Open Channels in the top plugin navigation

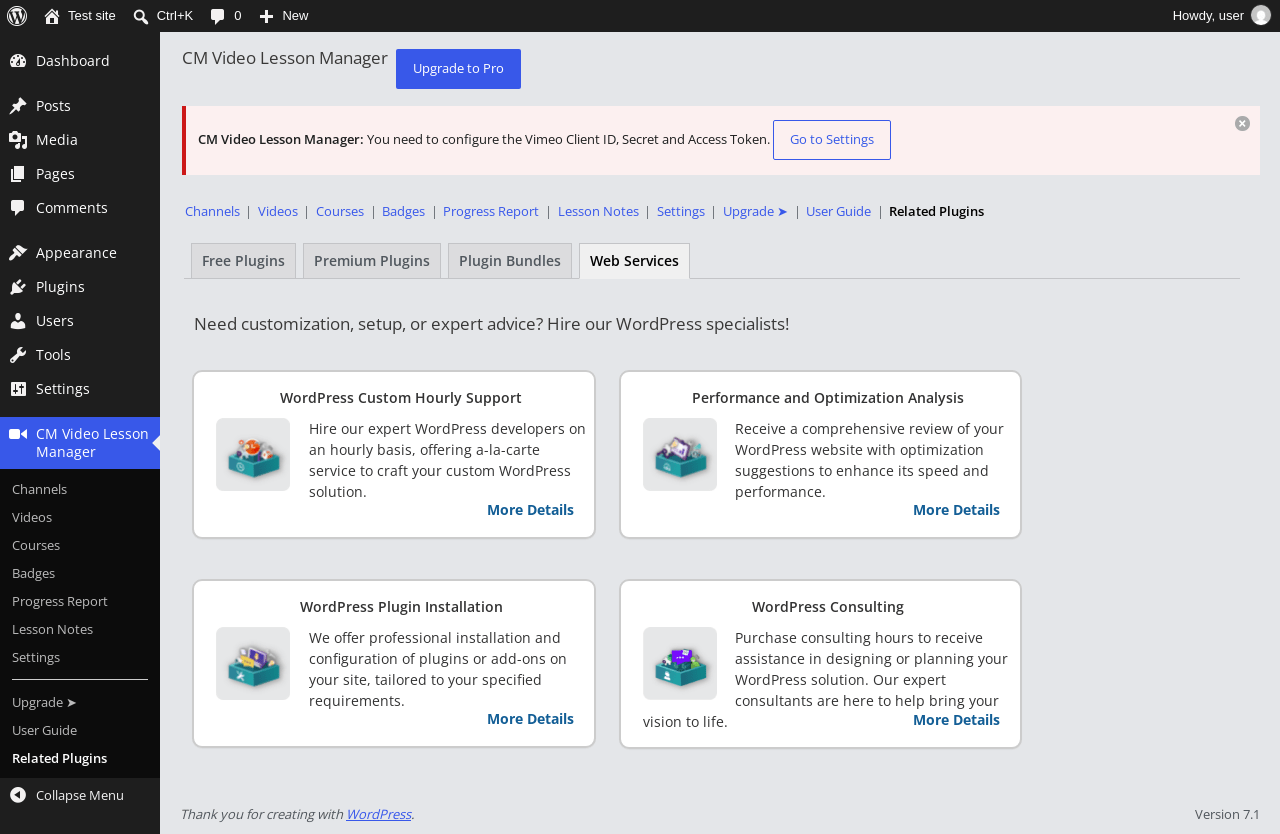pos(212,211)
